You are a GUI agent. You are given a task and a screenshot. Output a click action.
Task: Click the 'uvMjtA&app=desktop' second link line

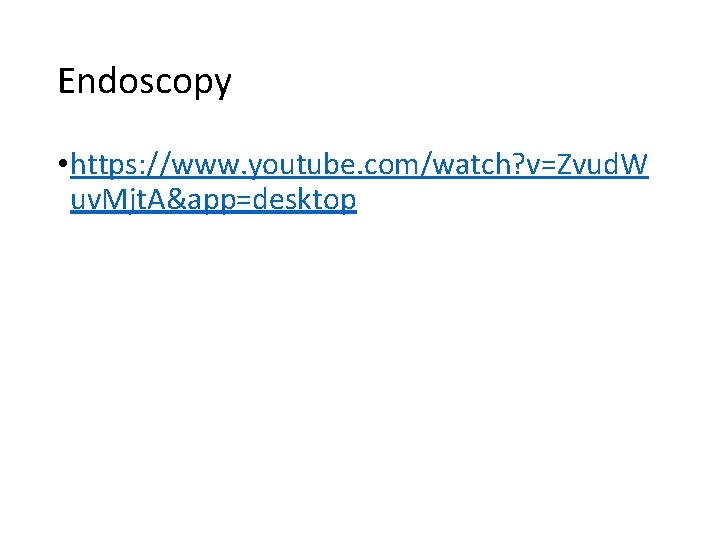pos(213,199)
